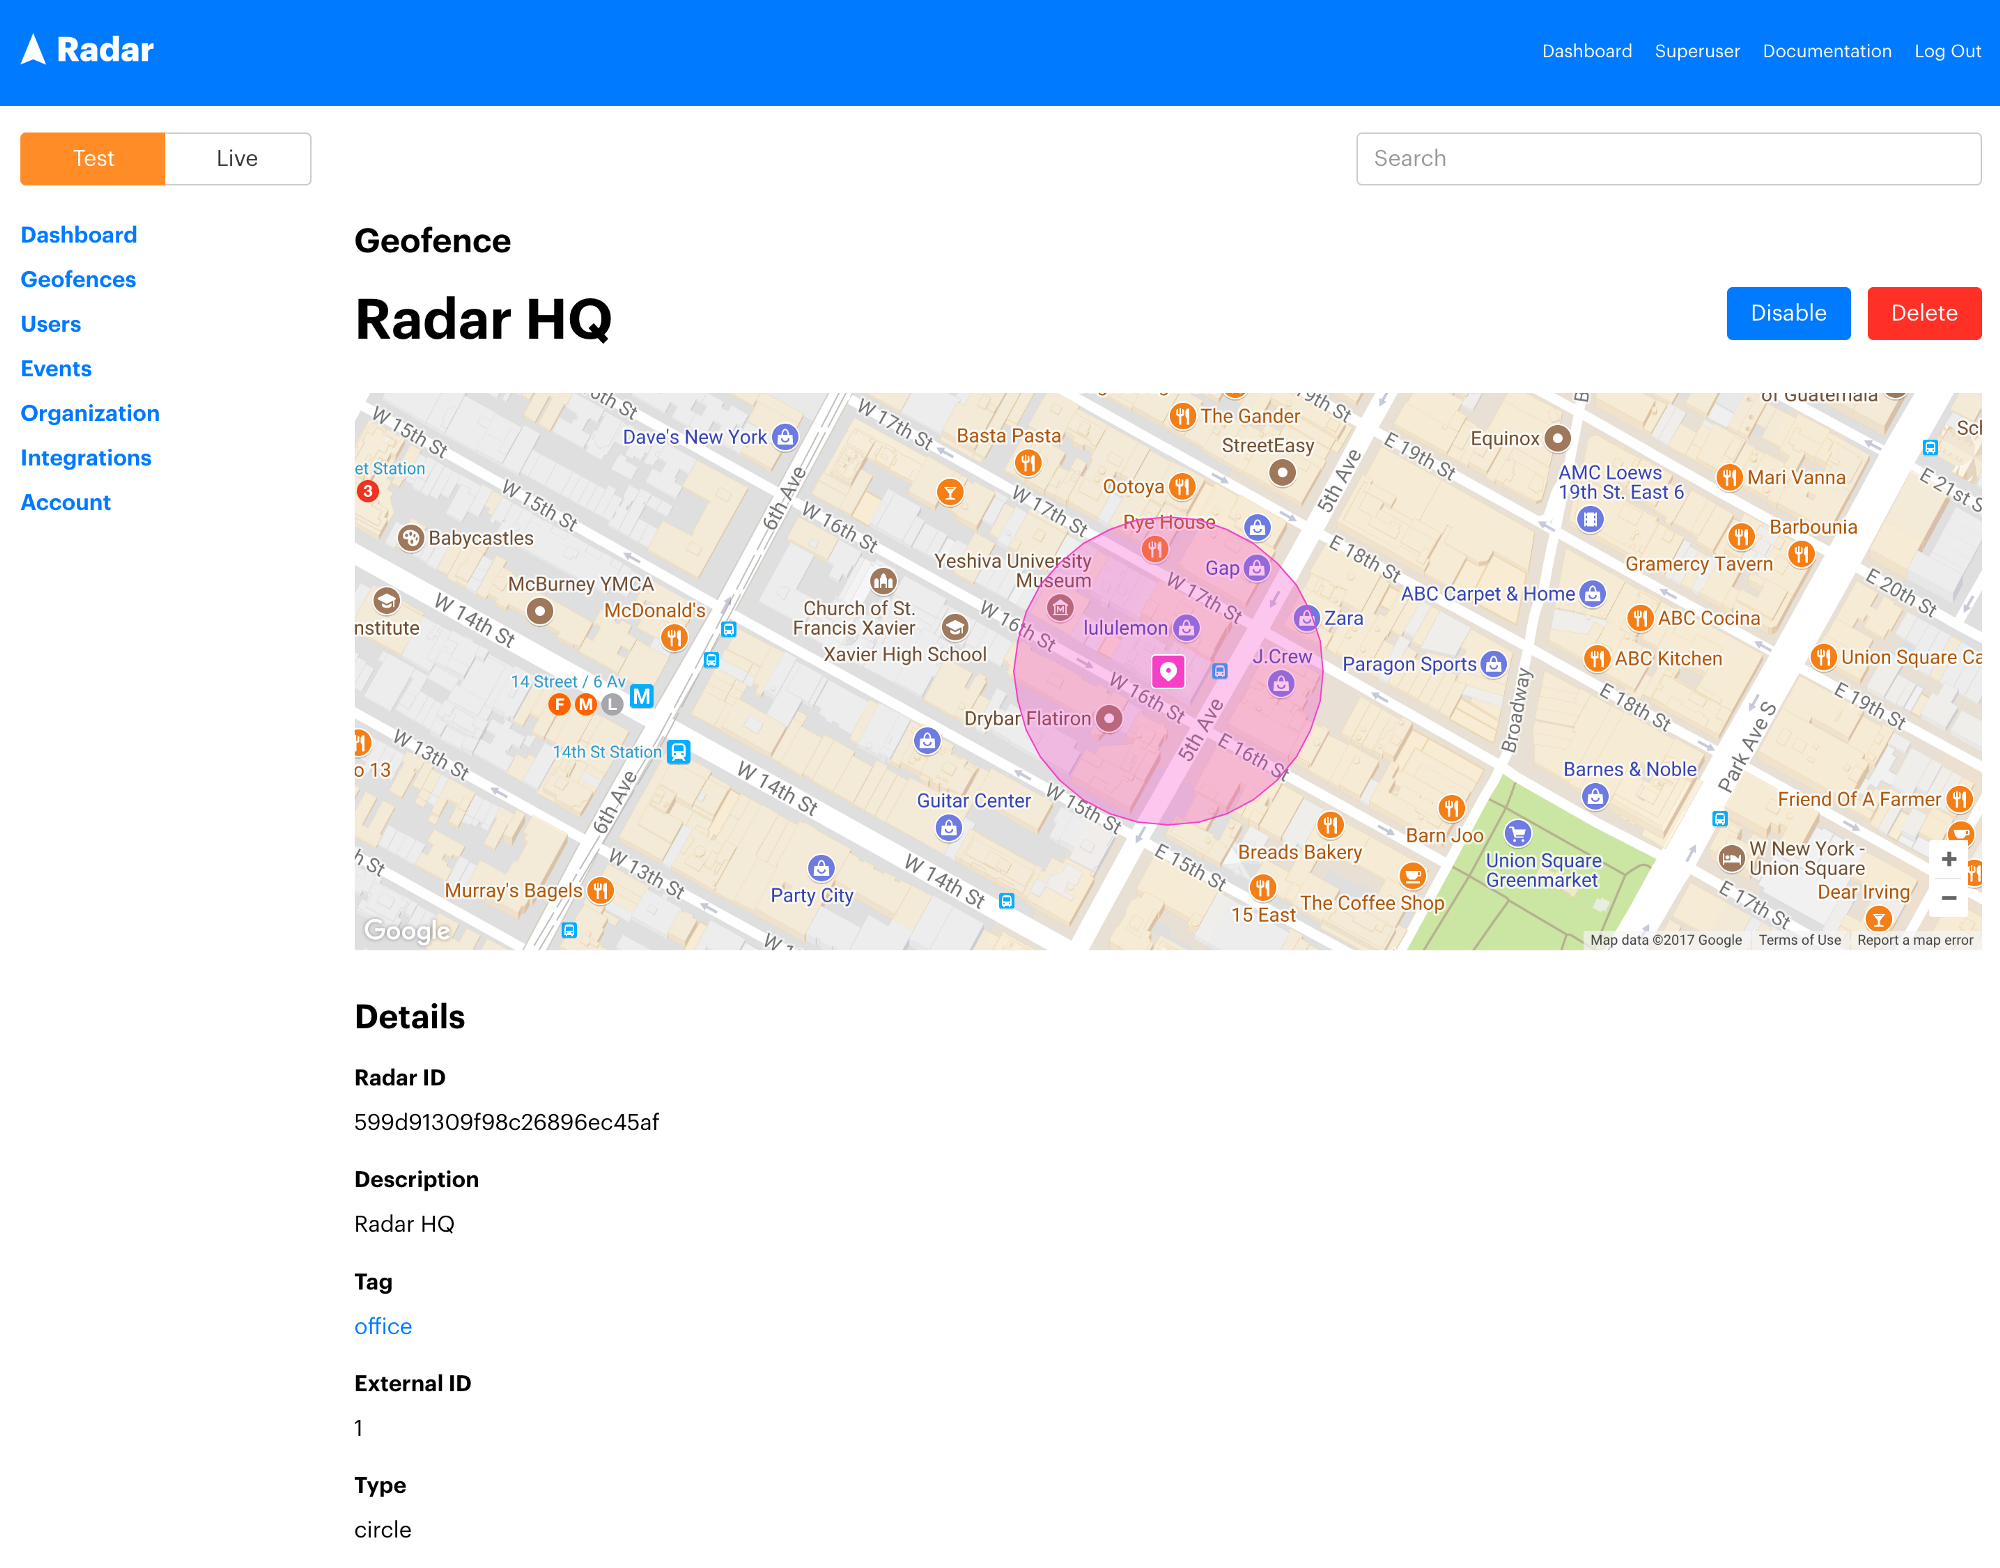Screen dimensions: 2000x1568
Task: Click the Babycastles map pin
Action: [411, 538]
